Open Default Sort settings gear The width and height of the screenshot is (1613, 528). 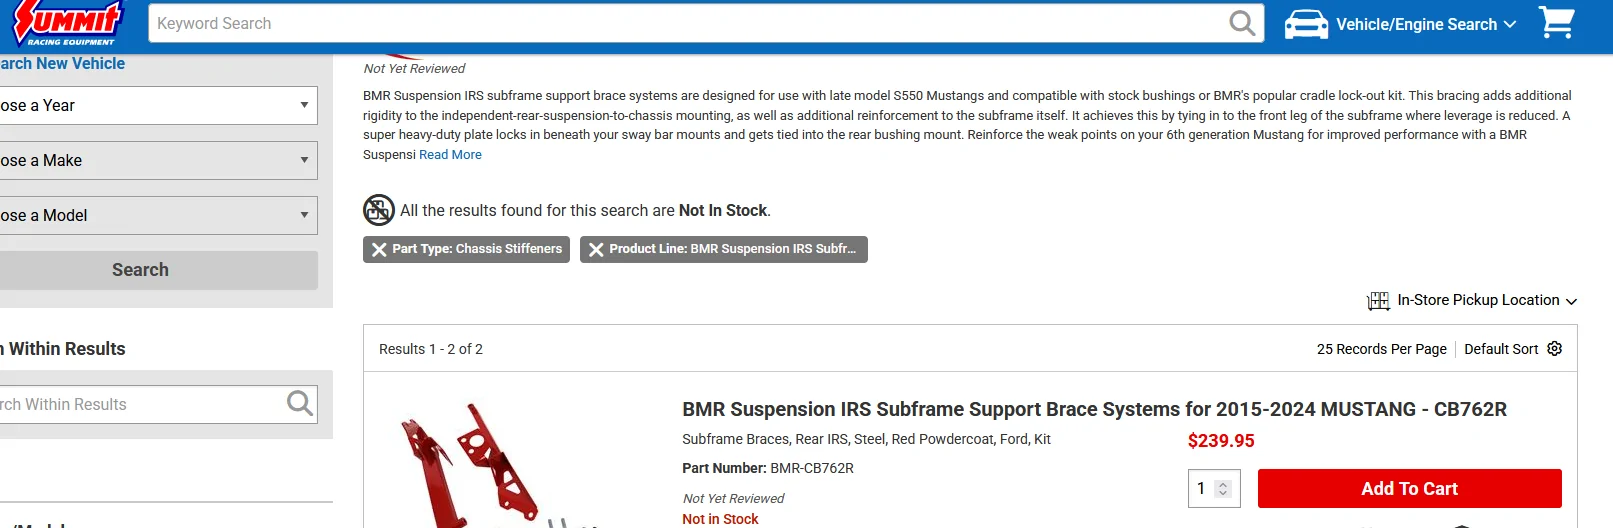(1554, 348)
